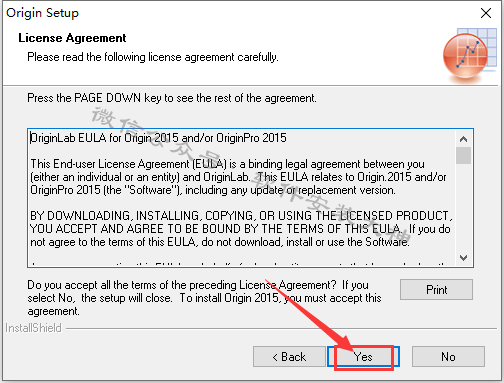Accept the license by clicking Yes

tap(363, 357)
